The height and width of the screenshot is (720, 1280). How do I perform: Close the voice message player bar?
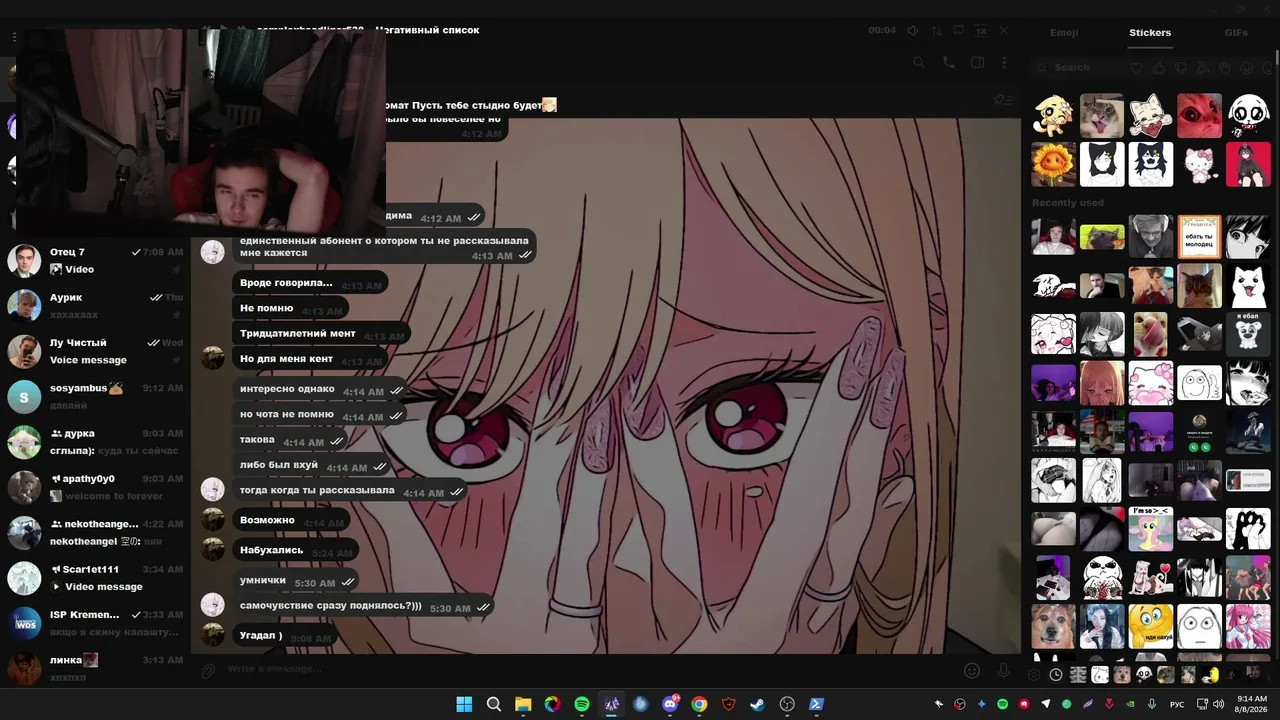coord(1004,31)
